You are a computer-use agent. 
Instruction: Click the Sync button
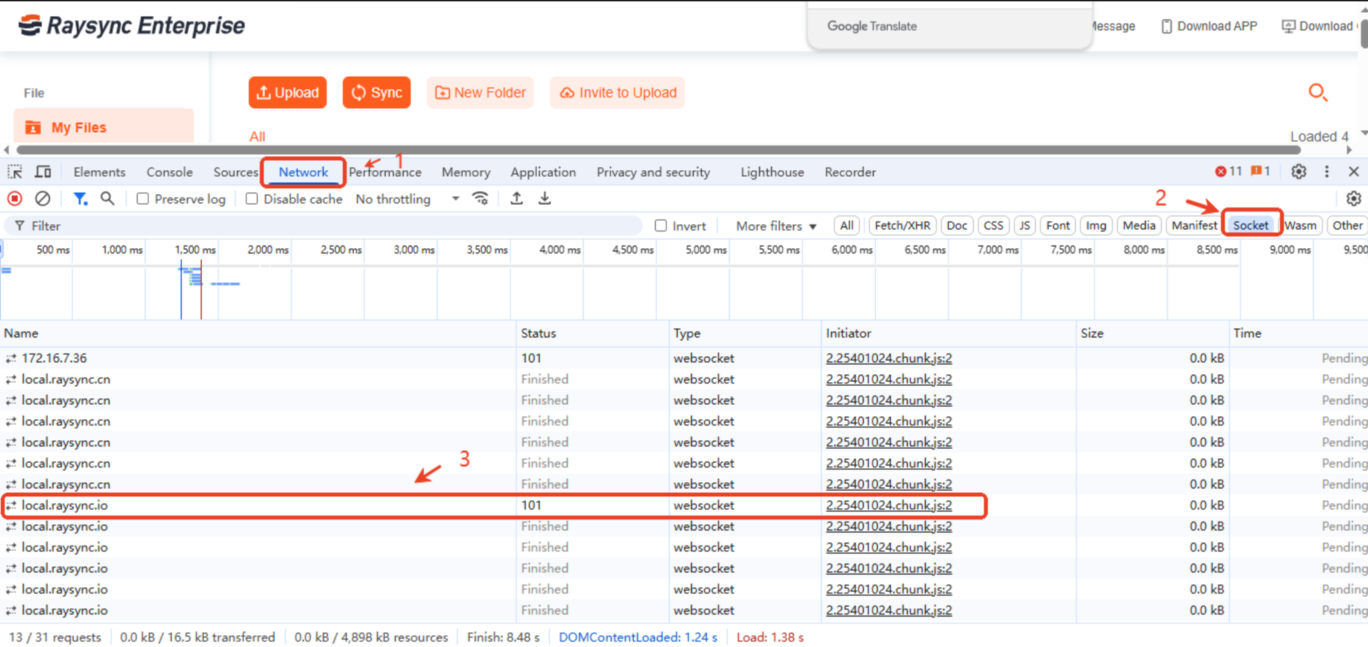tap(377, 93)
